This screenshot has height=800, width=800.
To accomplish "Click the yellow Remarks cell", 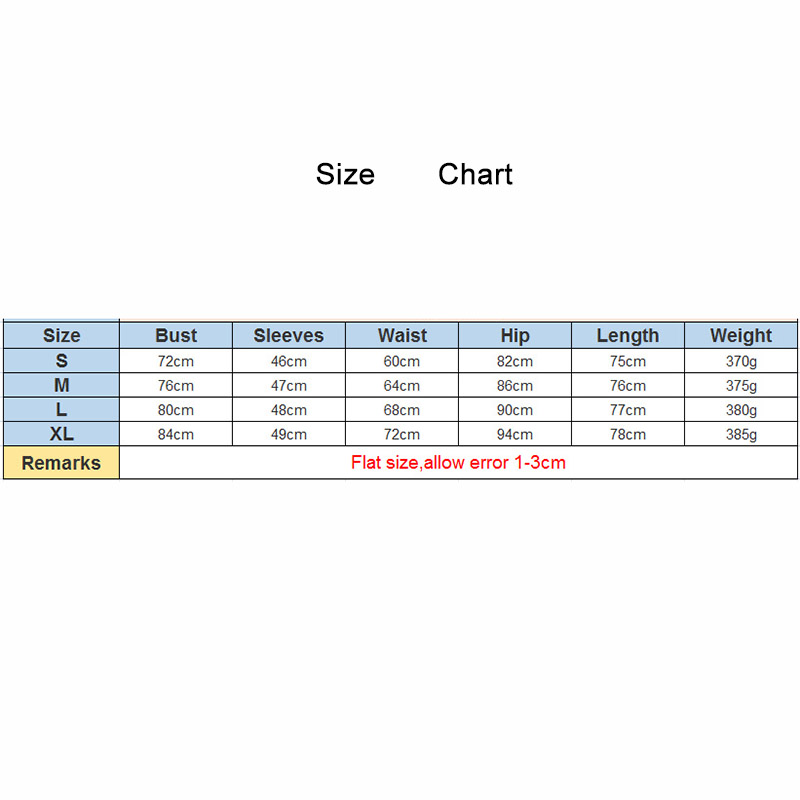I will [x=61, y=463].
